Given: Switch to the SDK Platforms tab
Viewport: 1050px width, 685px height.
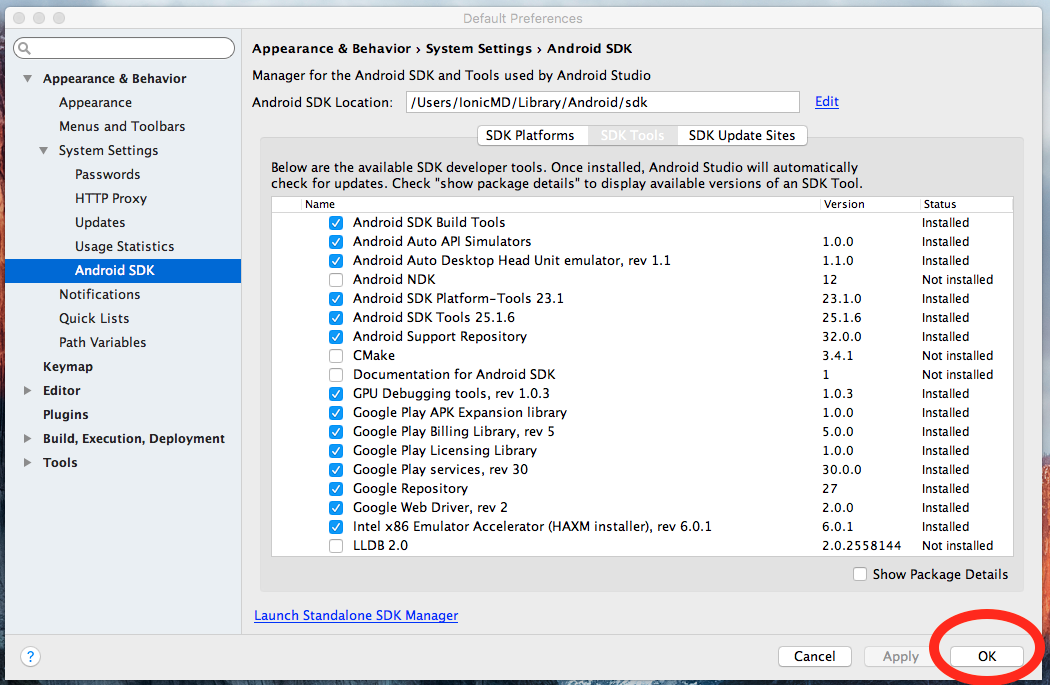Looking at the screenshot, I should (530, 135).
